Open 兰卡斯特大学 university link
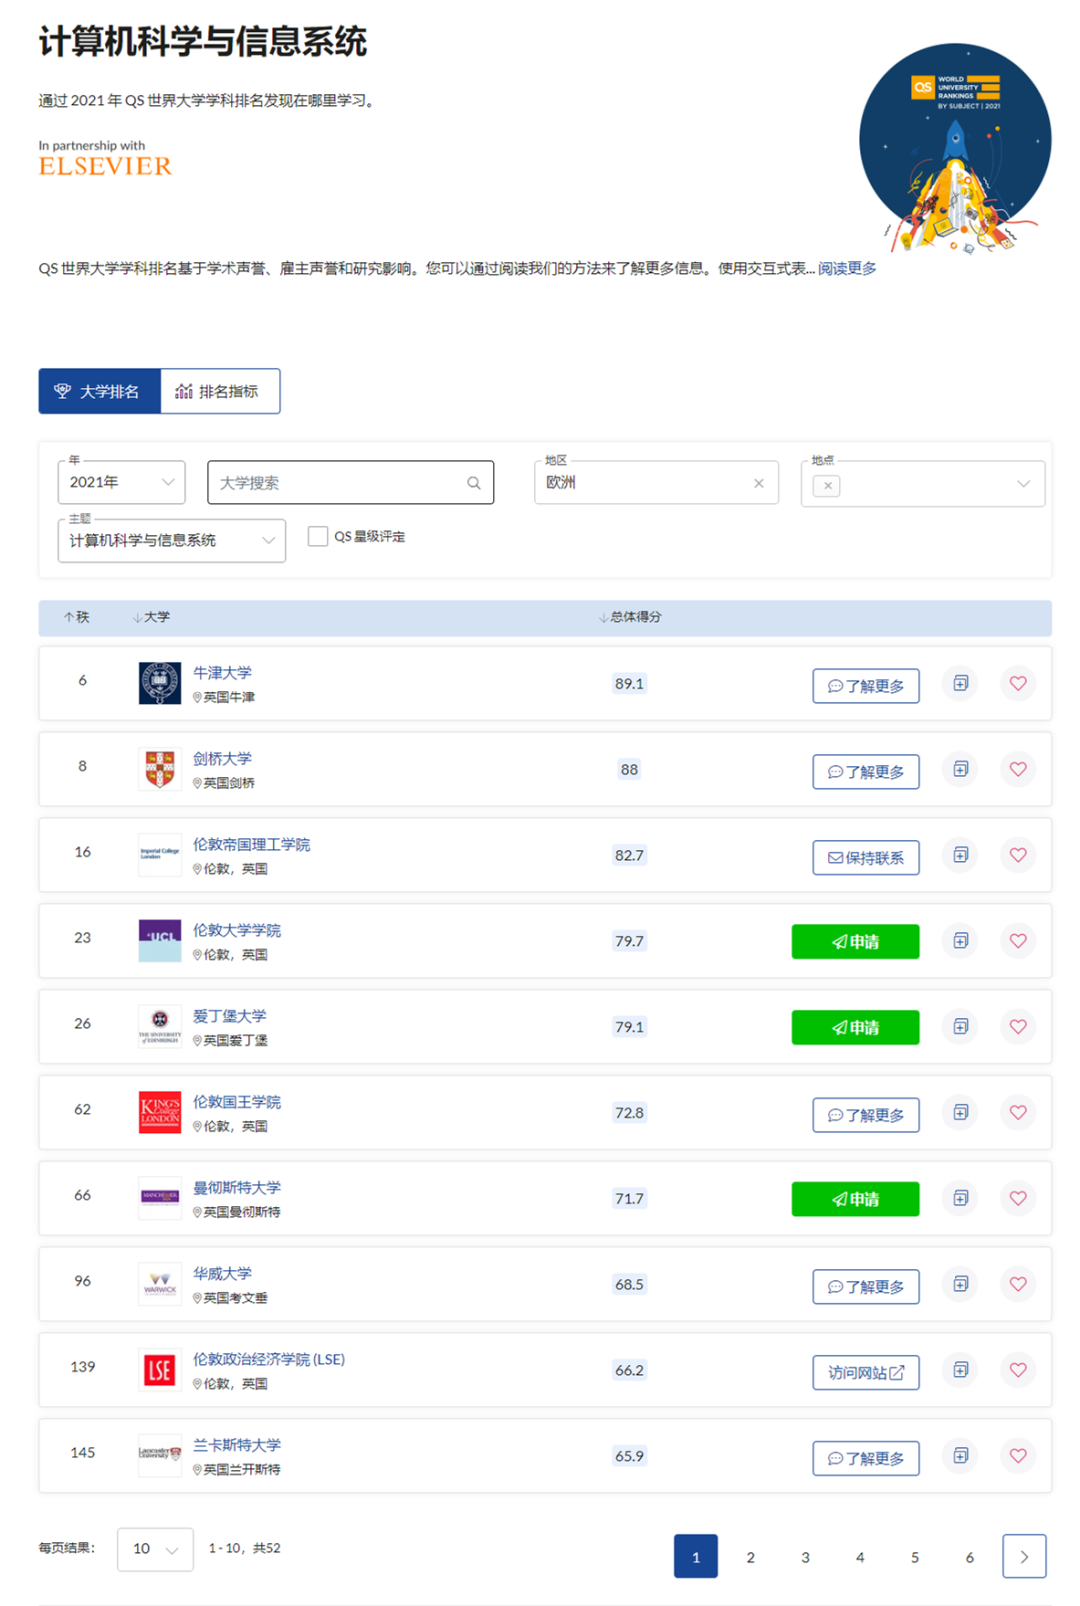 click(237, 1446)
